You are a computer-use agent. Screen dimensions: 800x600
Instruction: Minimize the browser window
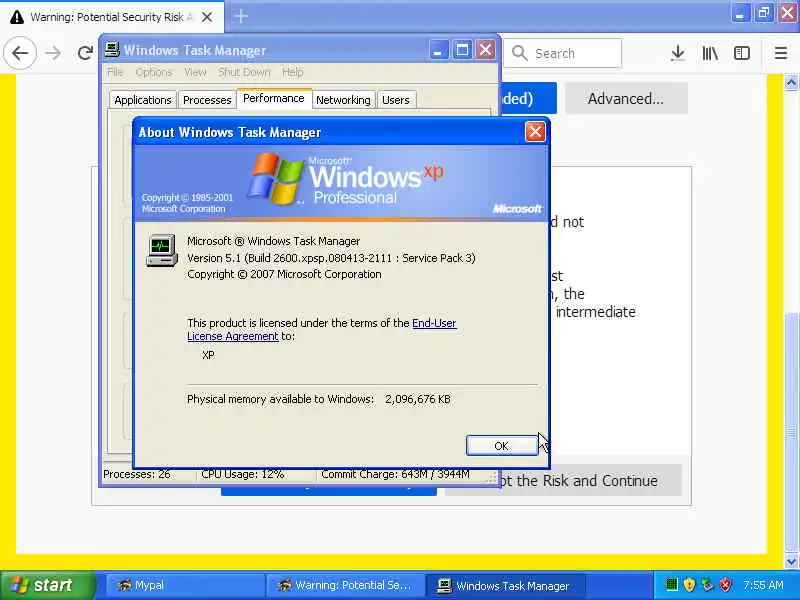pyautogui.click(x=740, y=13)
